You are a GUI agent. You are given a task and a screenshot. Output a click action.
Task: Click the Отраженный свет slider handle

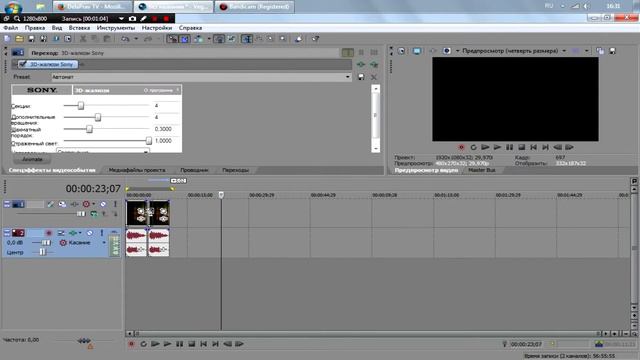[149, 140]
